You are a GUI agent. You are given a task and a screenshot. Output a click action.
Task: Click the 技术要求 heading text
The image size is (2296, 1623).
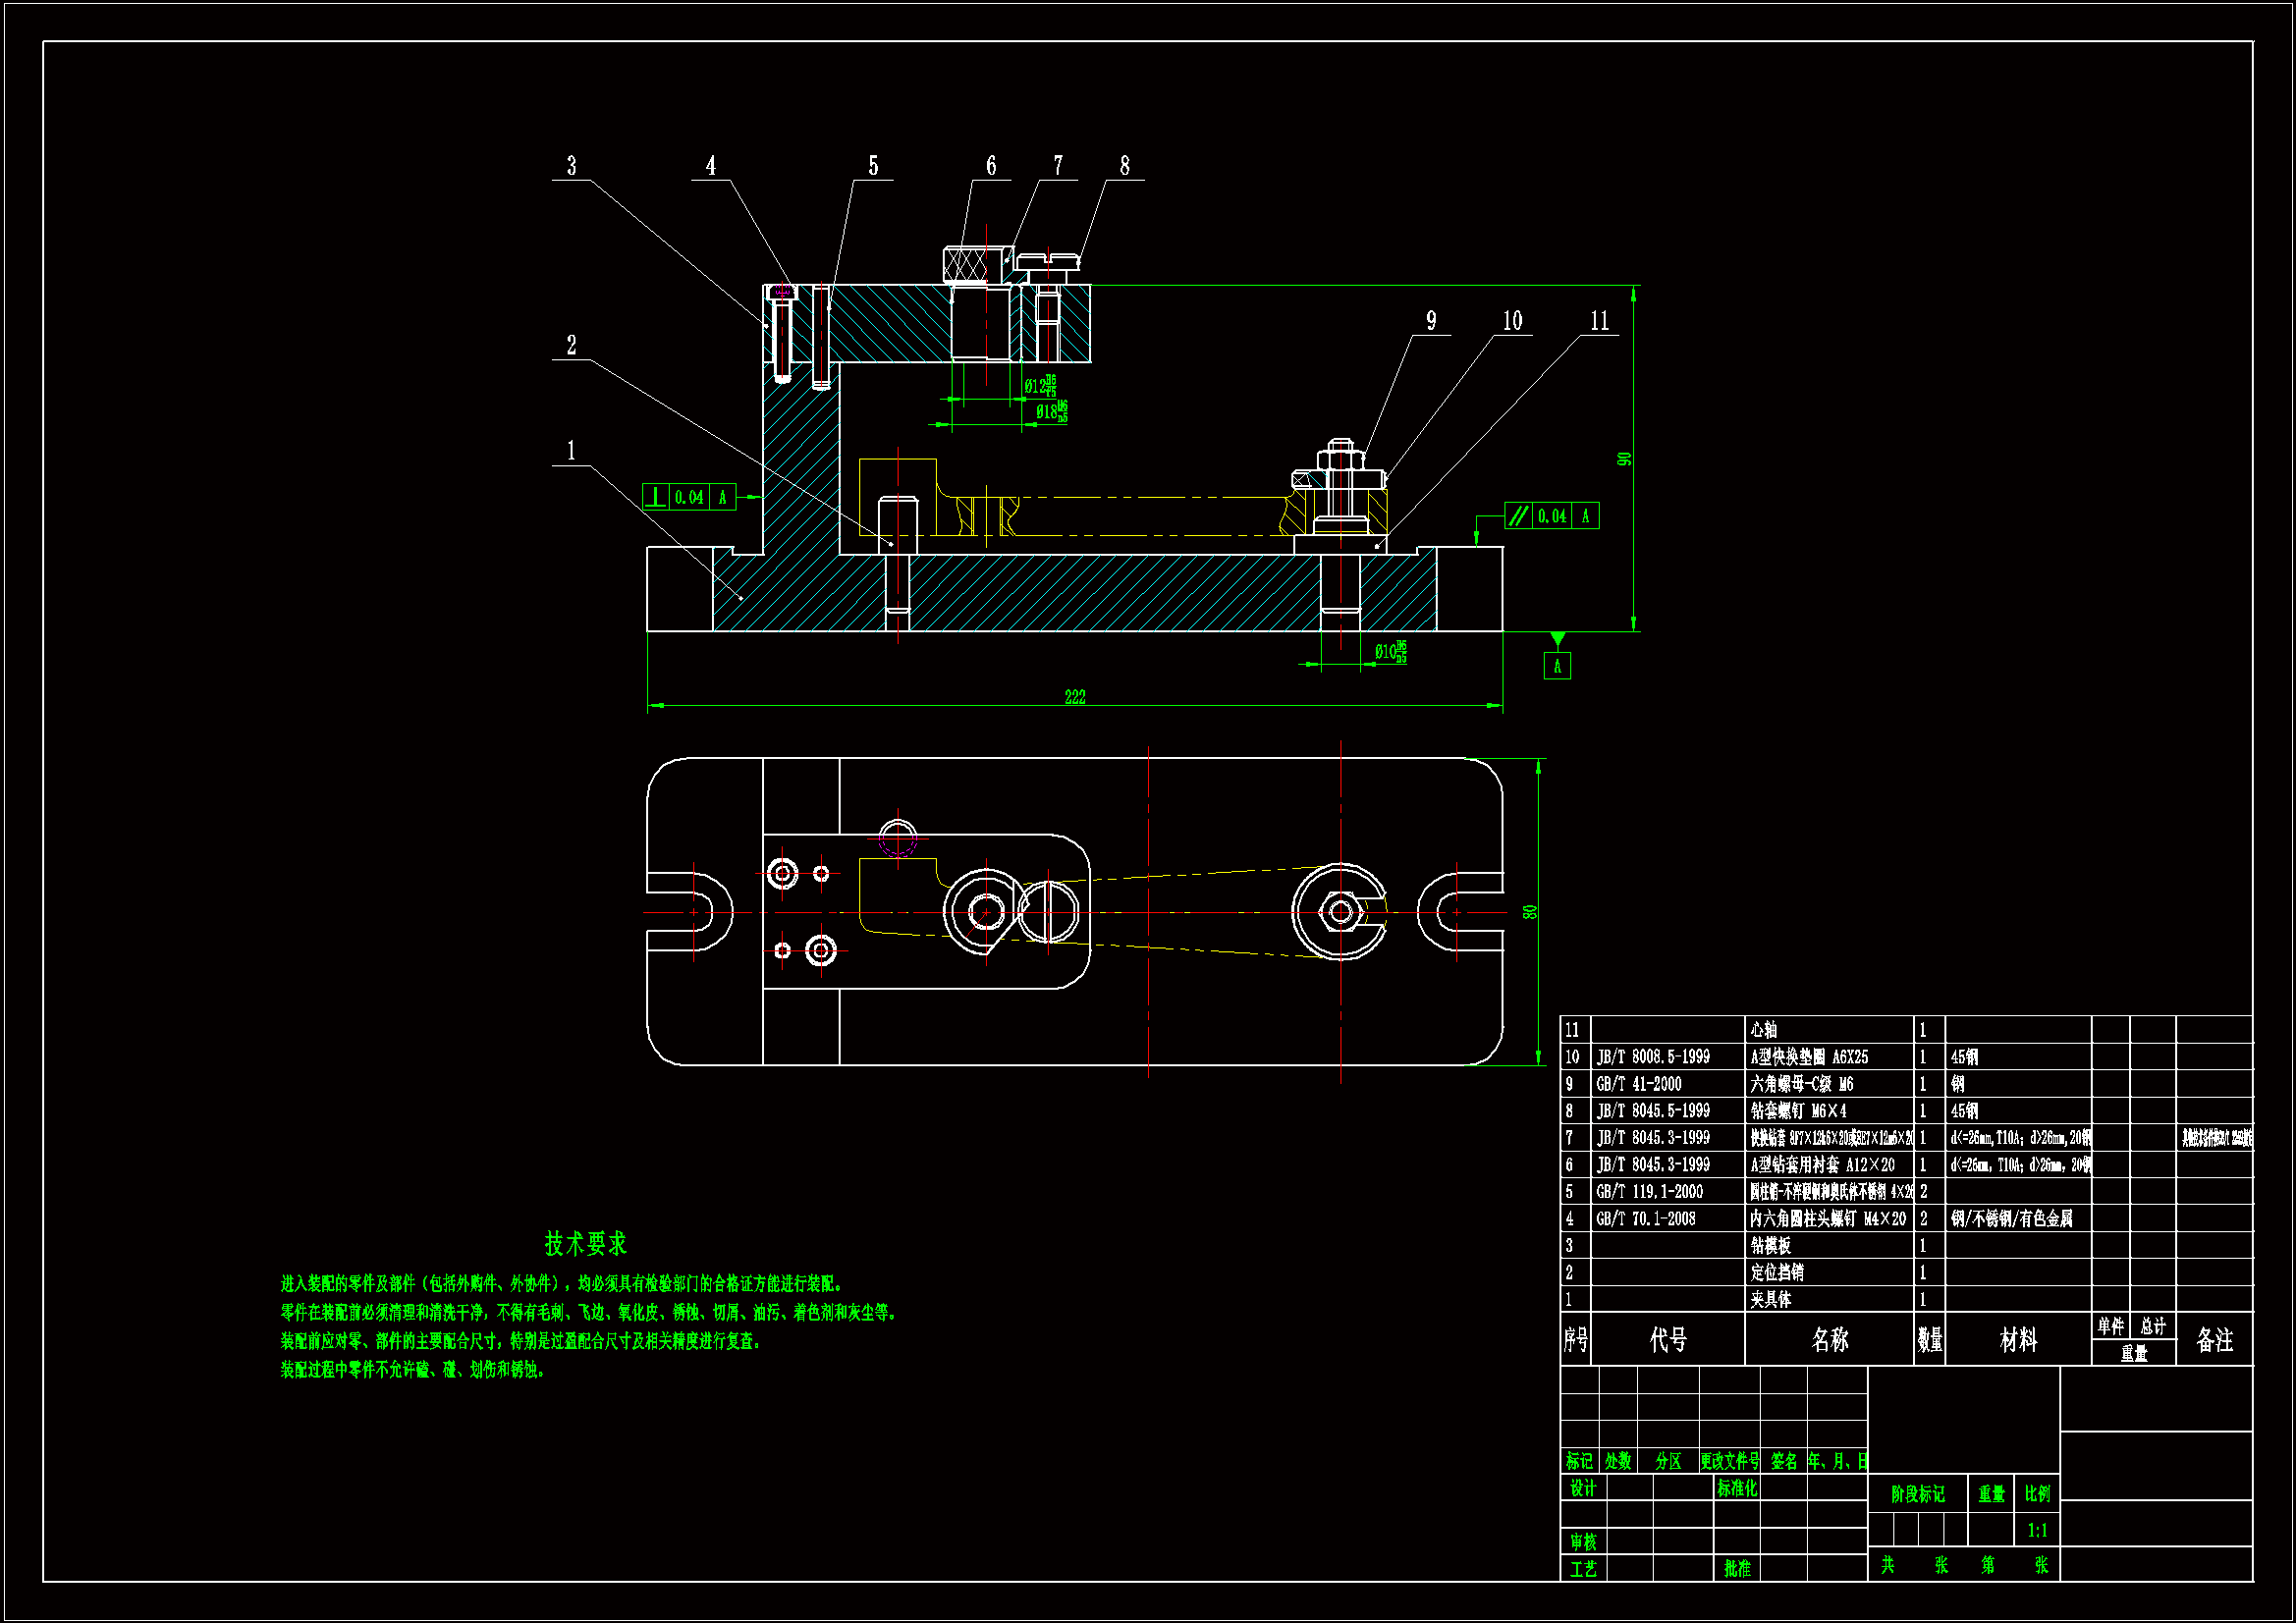coord(585,1244)
